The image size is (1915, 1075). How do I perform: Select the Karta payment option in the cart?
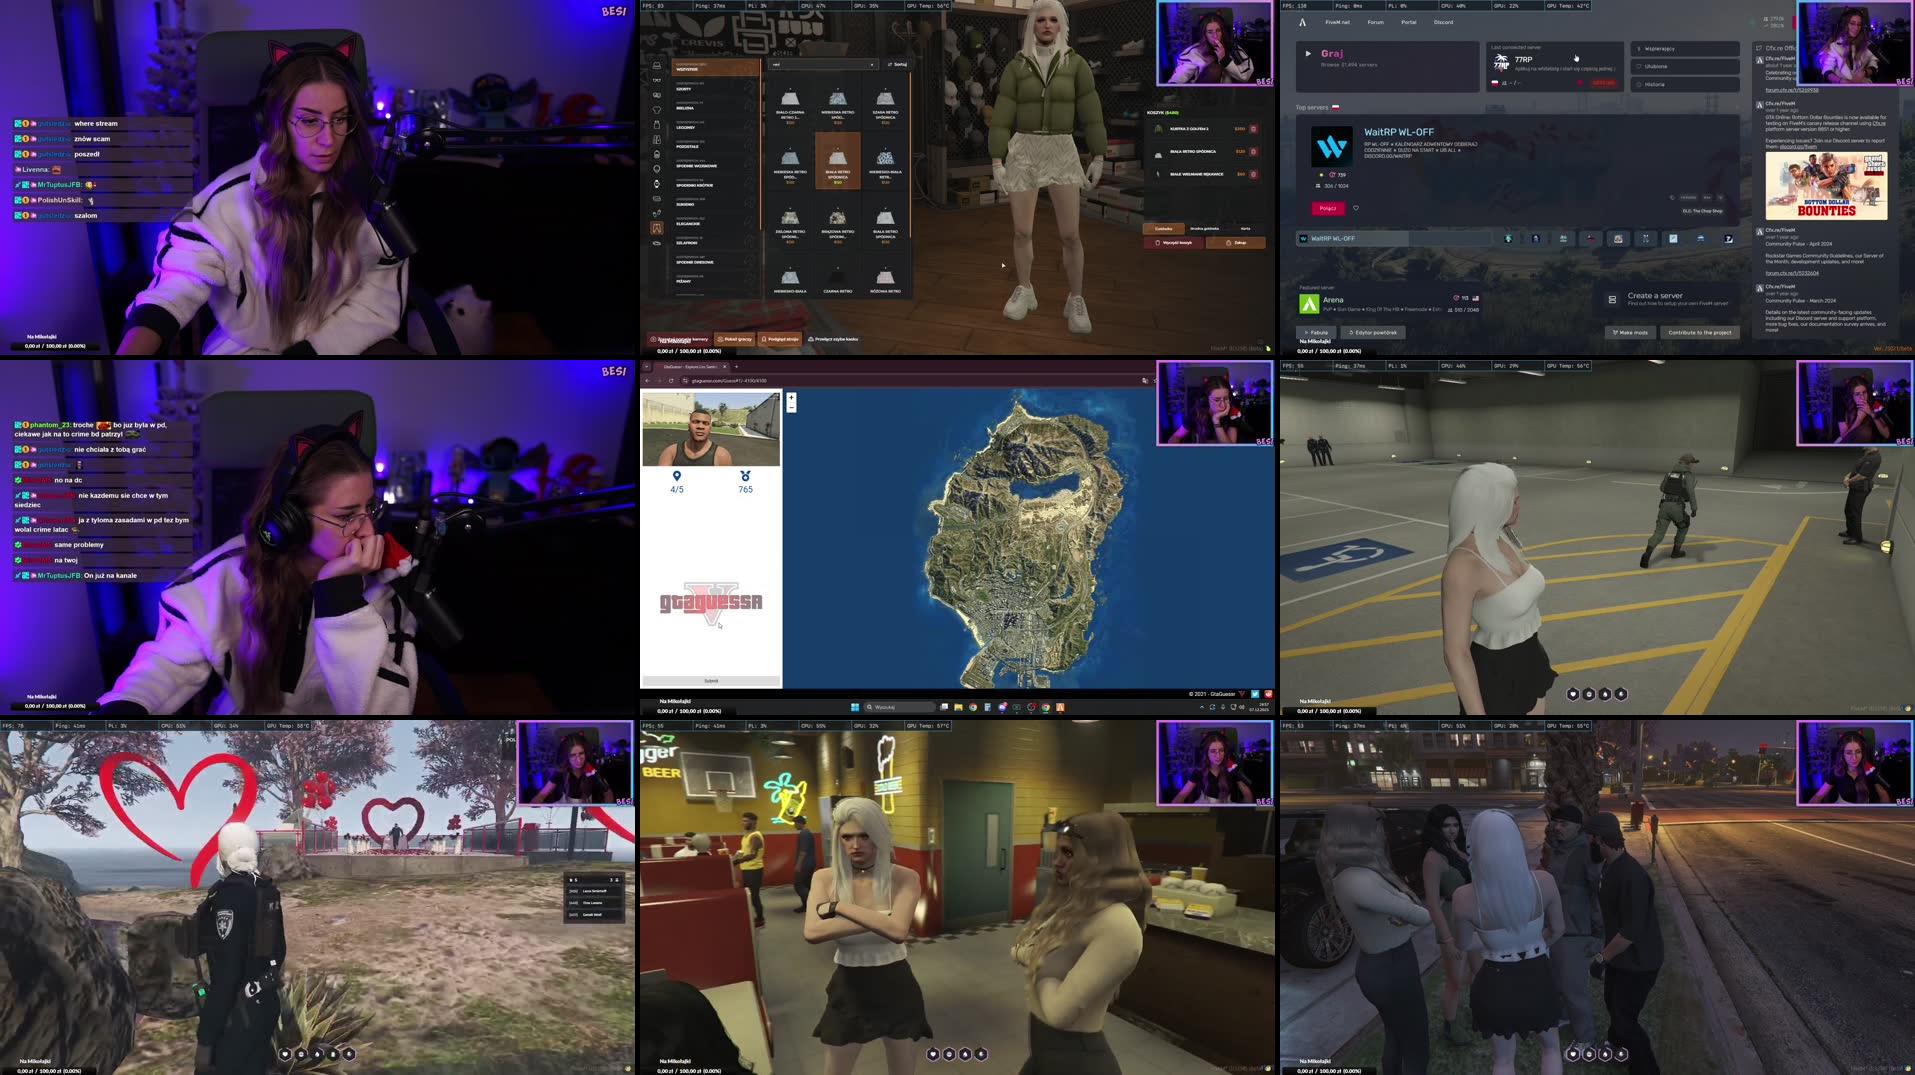click(x=1246, y=228)
